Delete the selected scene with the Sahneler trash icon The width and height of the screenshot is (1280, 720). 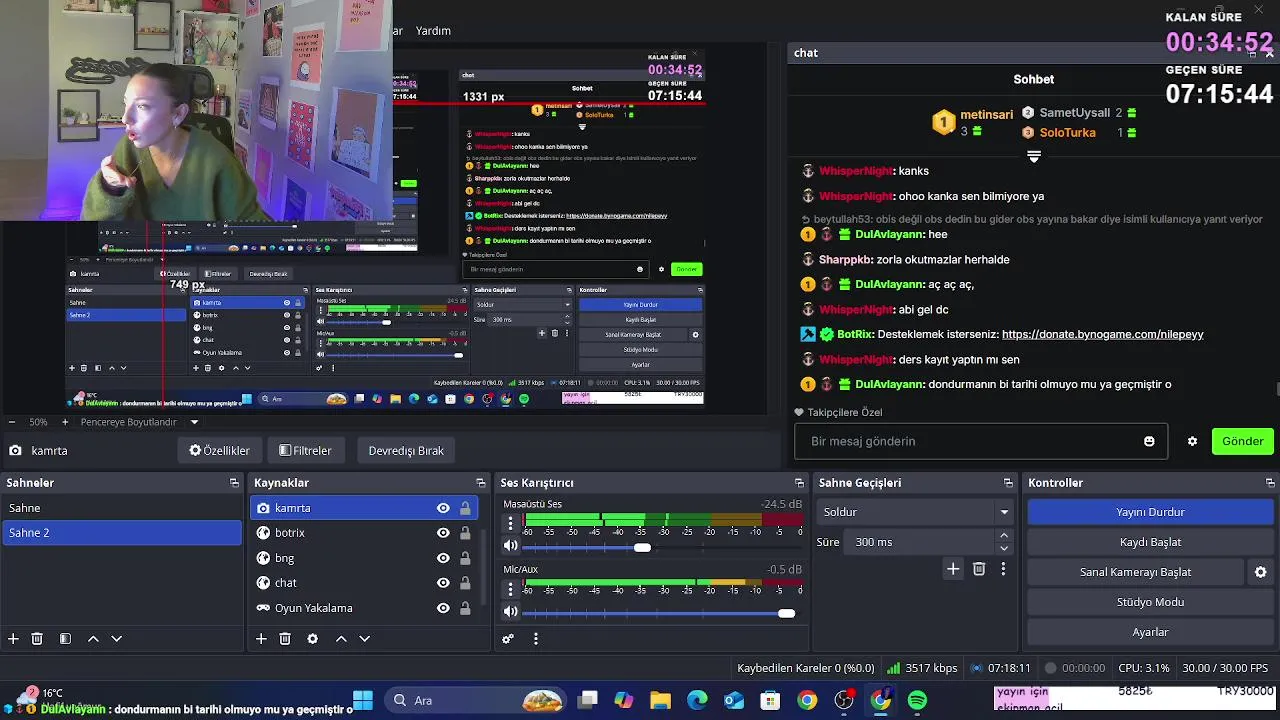(x=37, y=639)
